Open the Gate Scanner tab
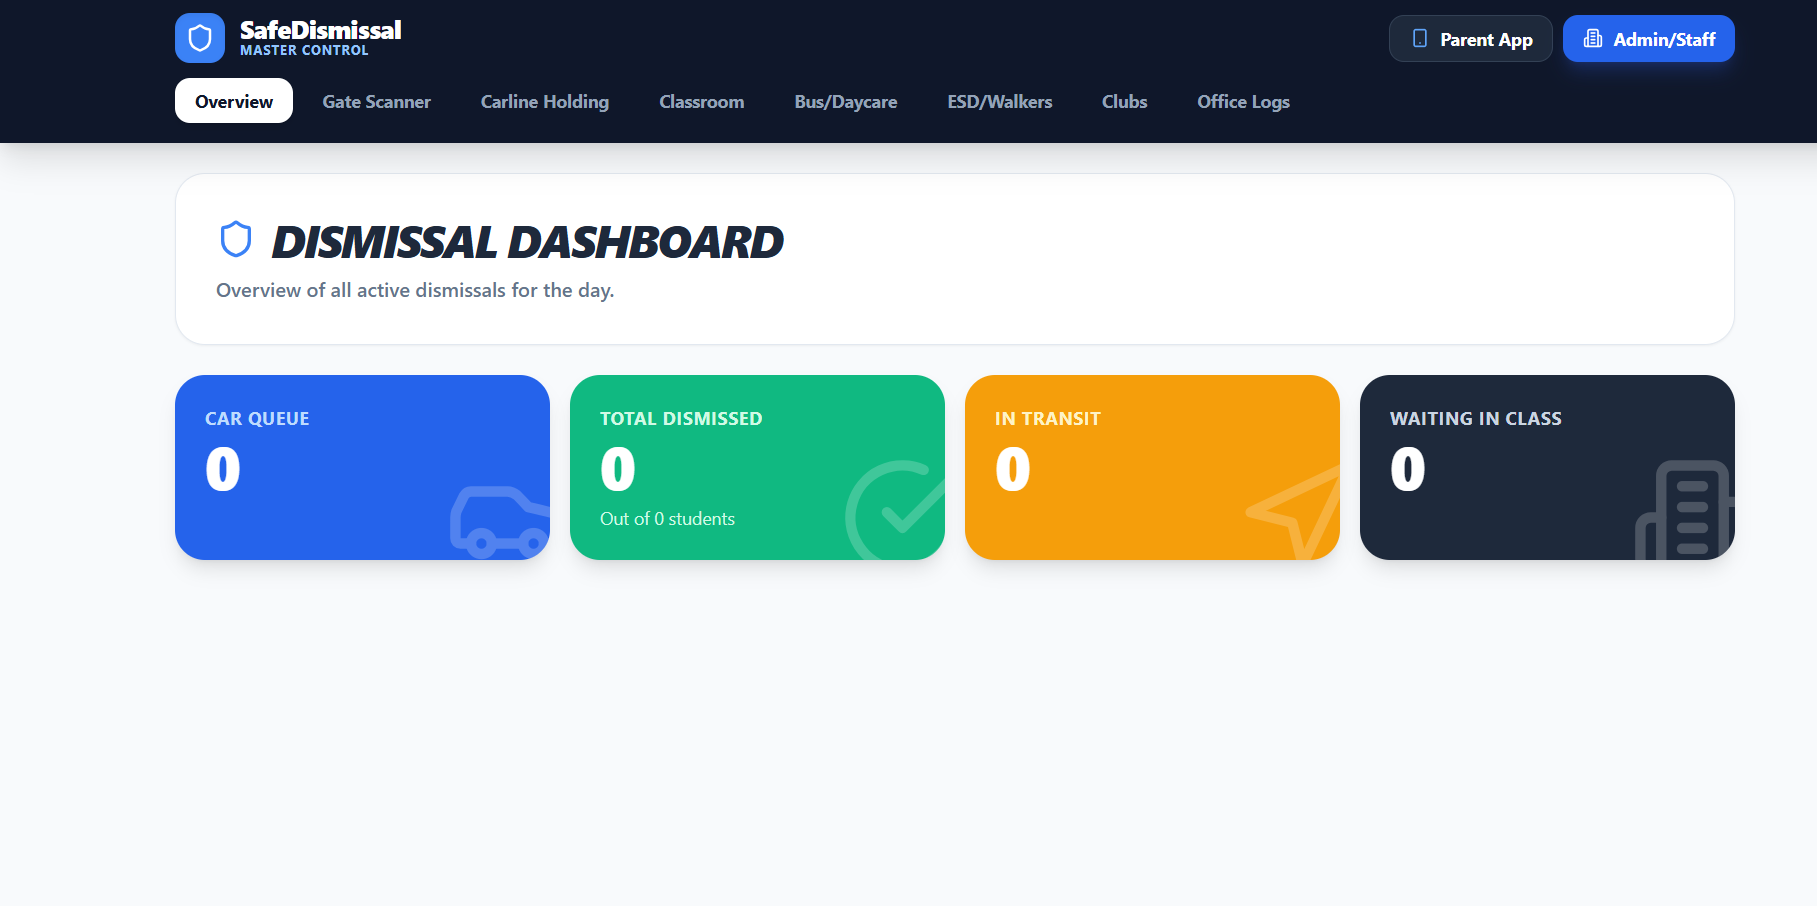Image resolution: width=1817 pixels, height=906 pixels. pos(376,101)
